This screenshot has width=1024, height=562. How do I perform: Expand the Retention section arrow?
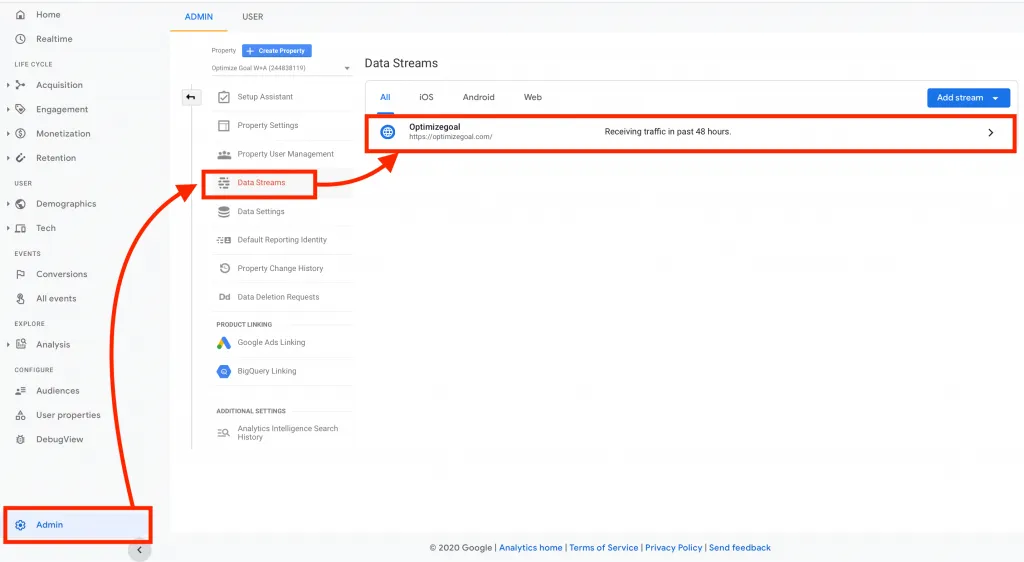click(x=8, y=158)
